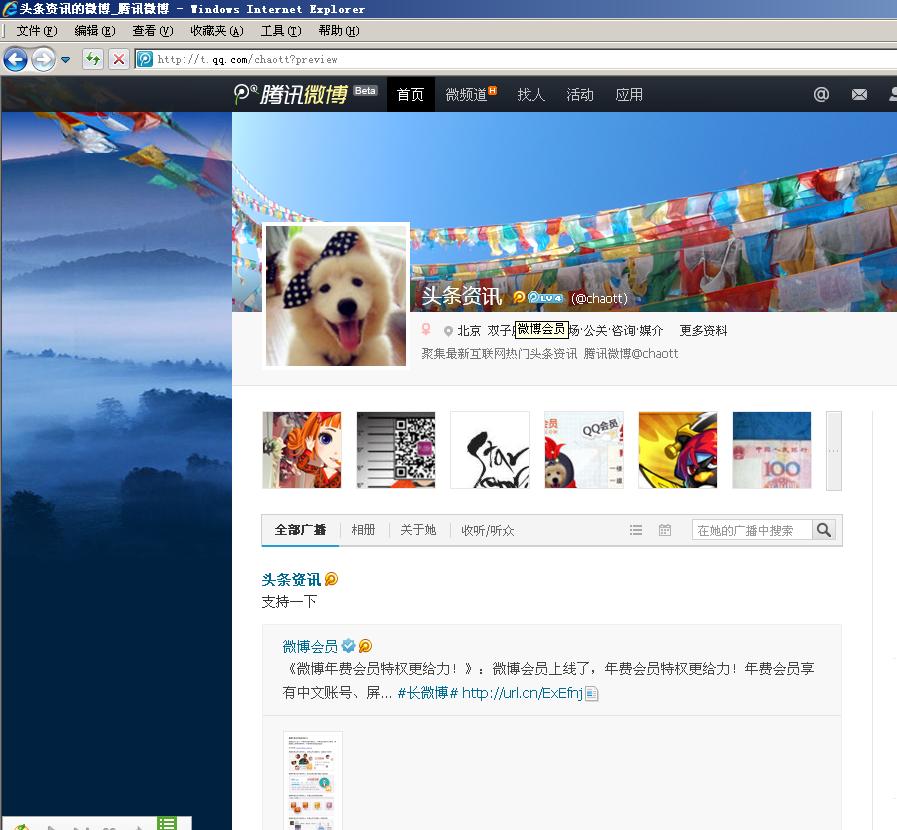
Task: Click the 在她的广播中搜索 search field
Action: [752, 530]
